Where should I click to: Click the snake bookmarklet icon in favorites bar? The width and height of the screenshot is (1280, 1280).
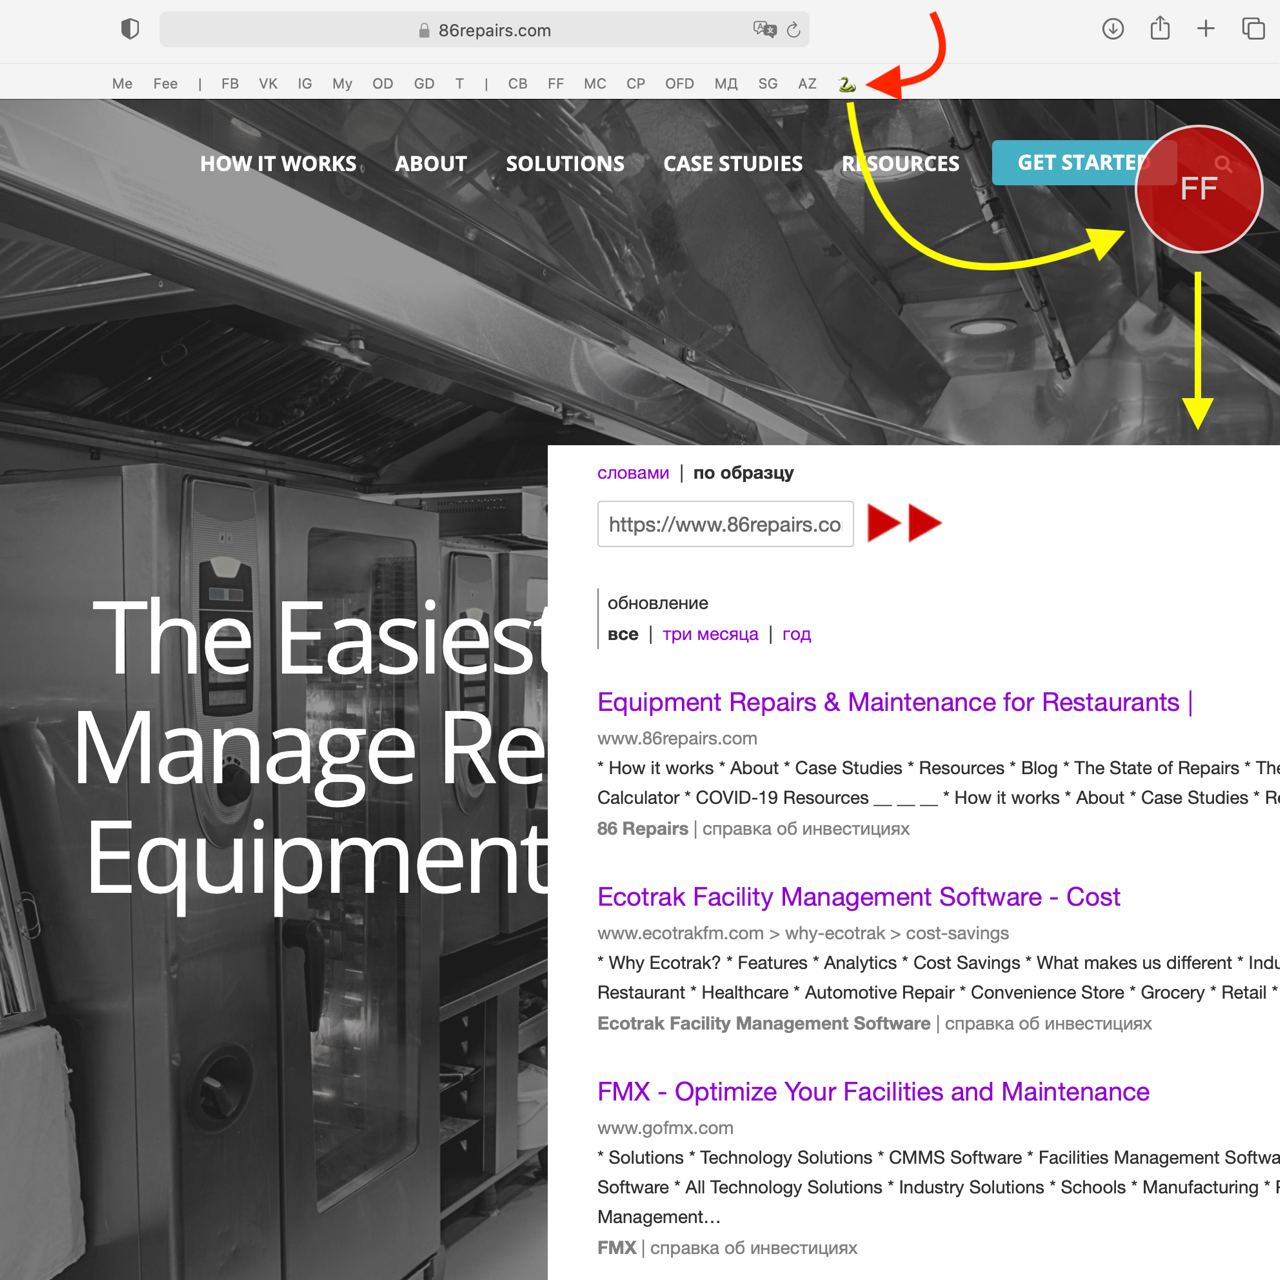(847, 84)
